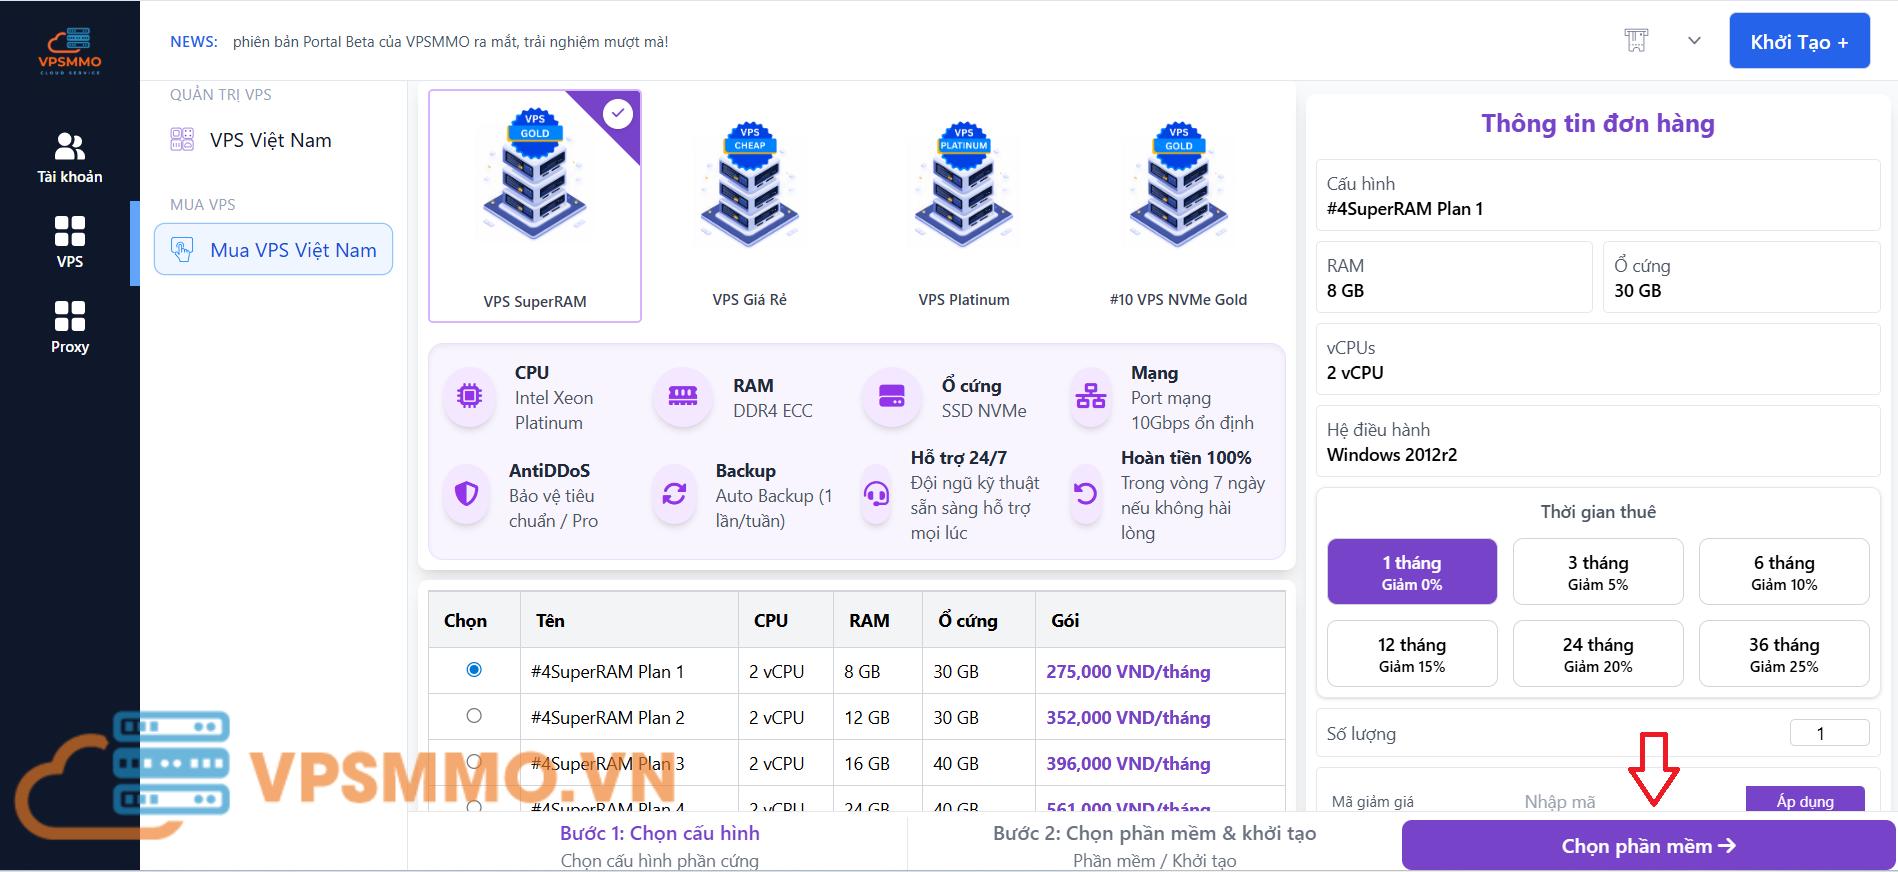Select the VPS Platinum server icon

click(x=963, y=187)
